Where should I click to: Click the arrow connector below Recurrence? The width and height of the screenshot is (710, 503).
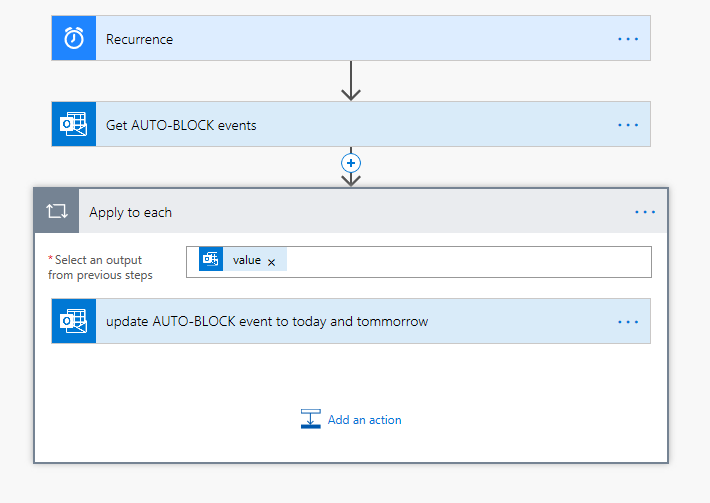(350, 81)
